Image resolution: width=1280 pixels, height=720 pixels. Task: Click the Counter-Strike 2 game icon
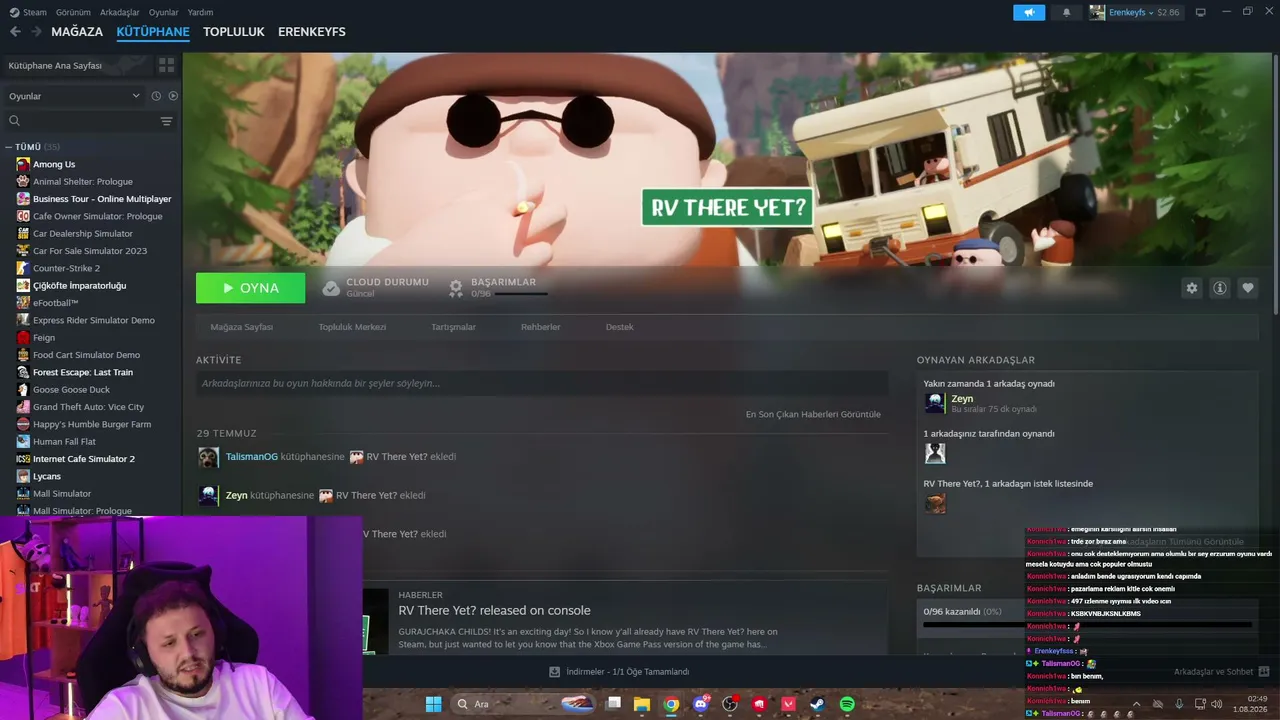click(23, 268)
